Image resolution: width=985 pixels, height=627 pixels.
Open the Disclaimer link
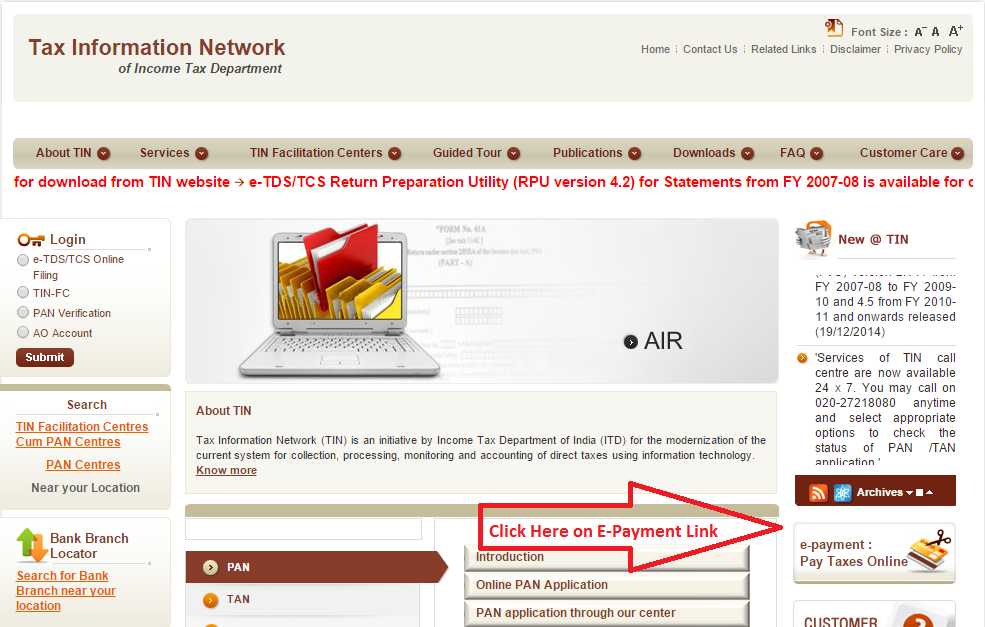click(855, 49)
